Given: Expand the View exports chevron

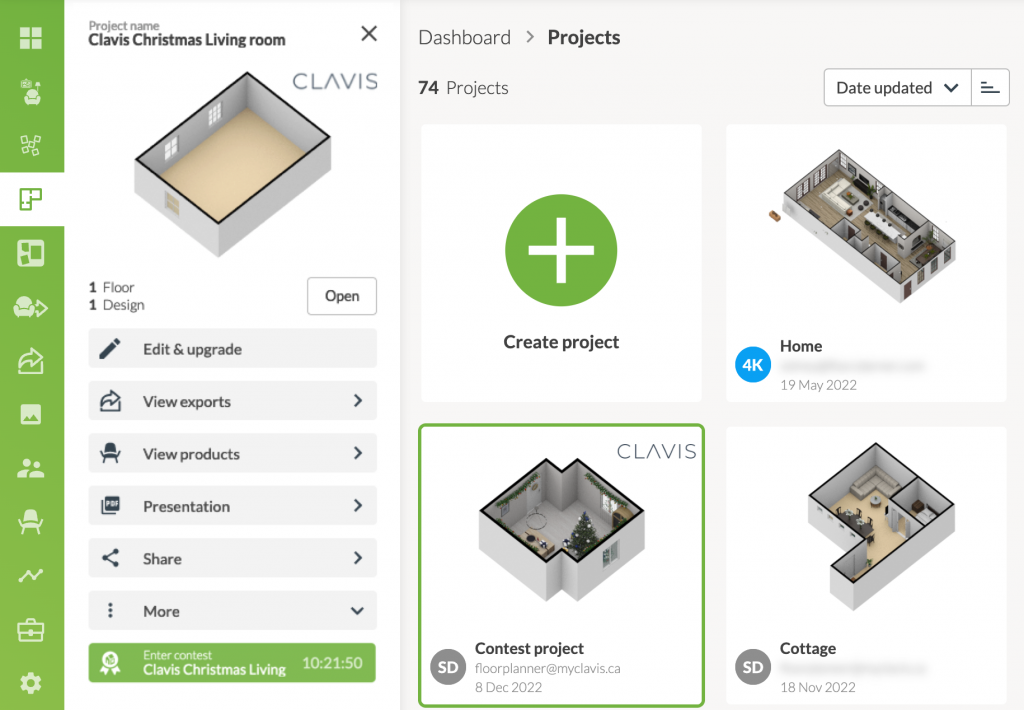Looking at the screenshot, I should coord(358,400).
